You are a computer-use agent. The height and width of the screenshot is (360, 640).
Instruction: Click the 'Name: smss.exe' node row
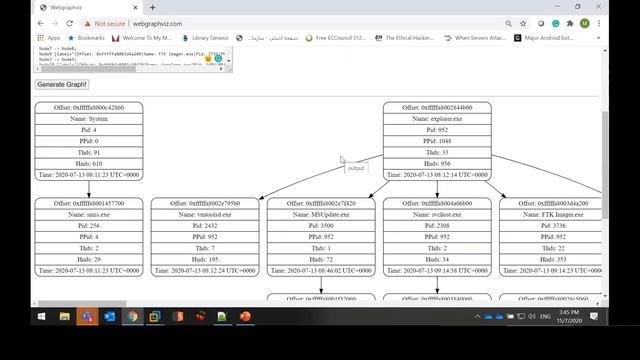pos(89,215)
